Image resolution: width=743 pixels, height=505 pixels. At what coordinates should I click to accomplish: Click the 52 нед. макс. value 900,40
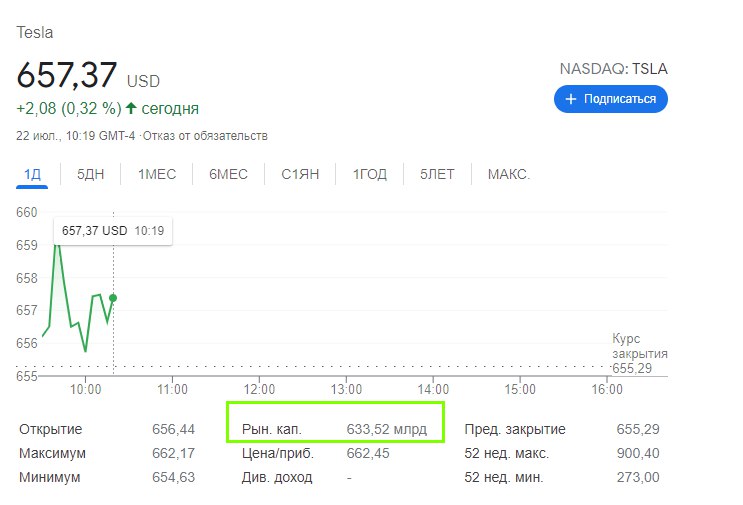[638, 453]
